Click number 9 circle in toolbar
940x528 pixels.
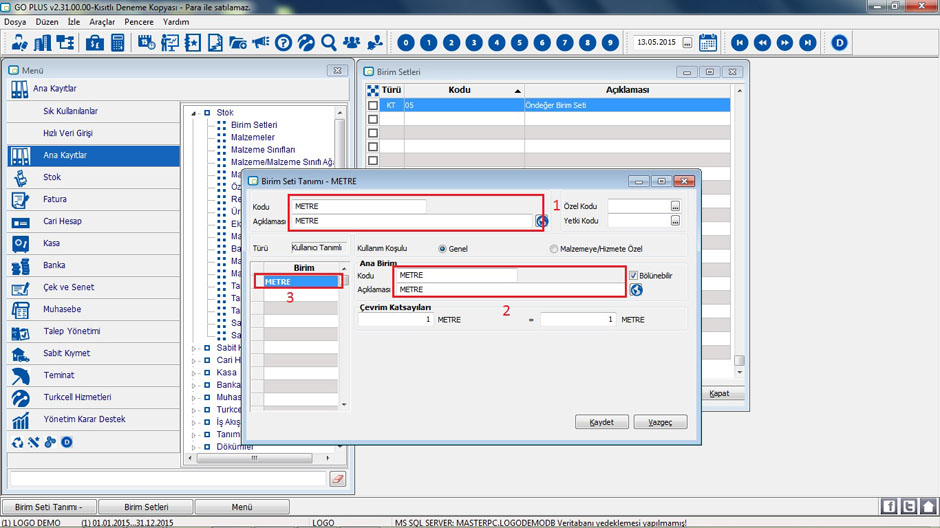click(x=610, y=43)
